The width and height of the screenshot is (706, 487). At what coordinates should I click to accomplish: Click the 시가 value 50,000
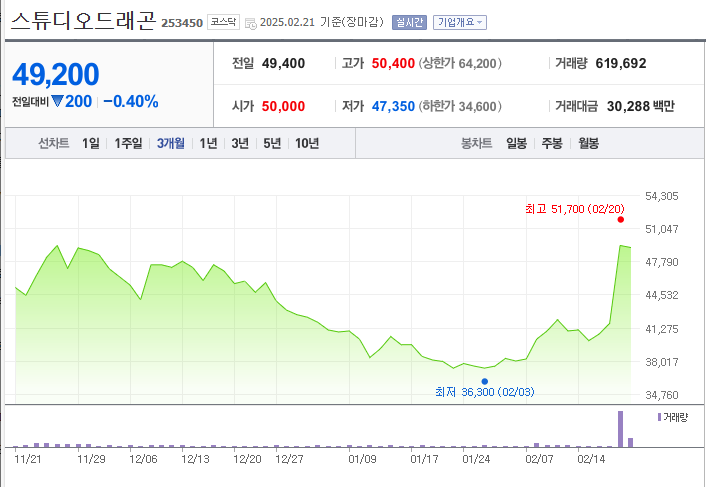pos(283,107)
